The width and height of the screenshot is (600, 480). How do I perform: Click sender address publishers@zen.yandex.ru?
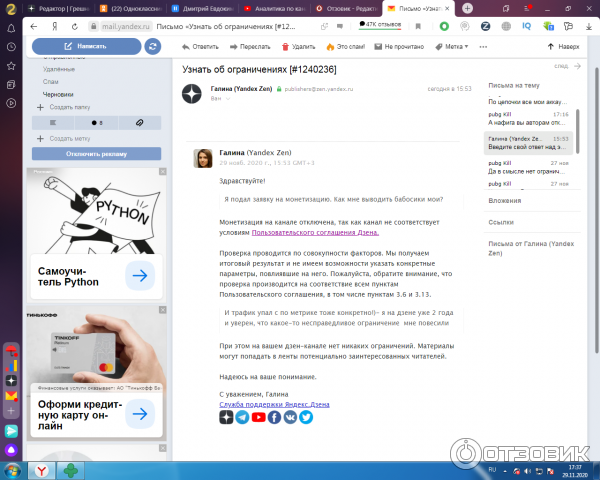(x=318, y=89)
